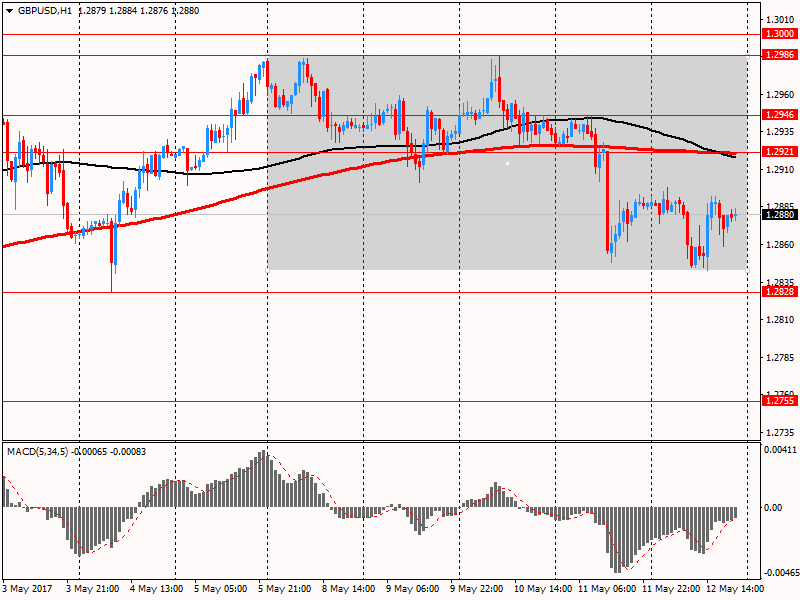Image resolution: width=800 pixels, height=600 pixels.
Task: Select the 8 May 14:00 time label
Action: pyautogui.click(x=349, y=589)
